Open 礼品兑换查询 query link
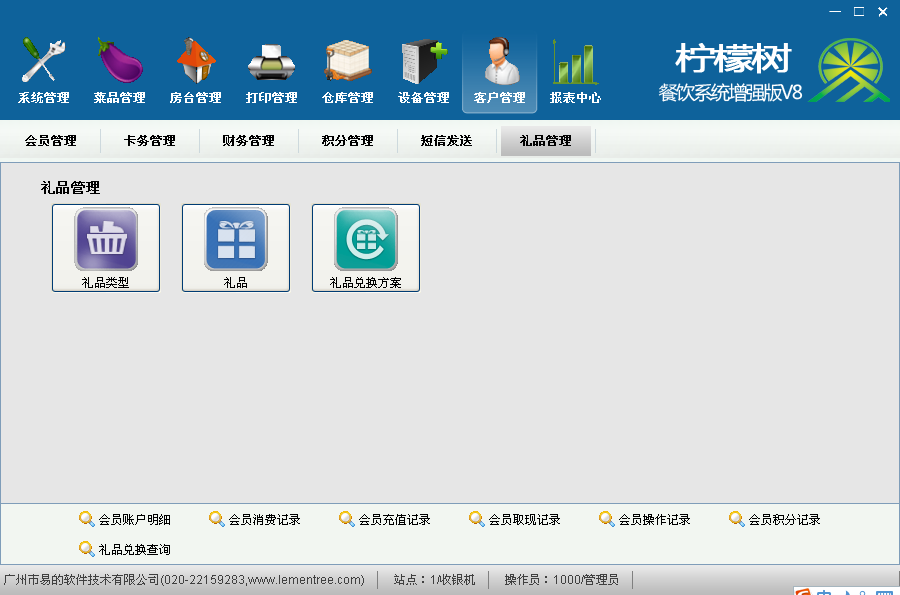 pyautogui.click(x=125, y=549)
